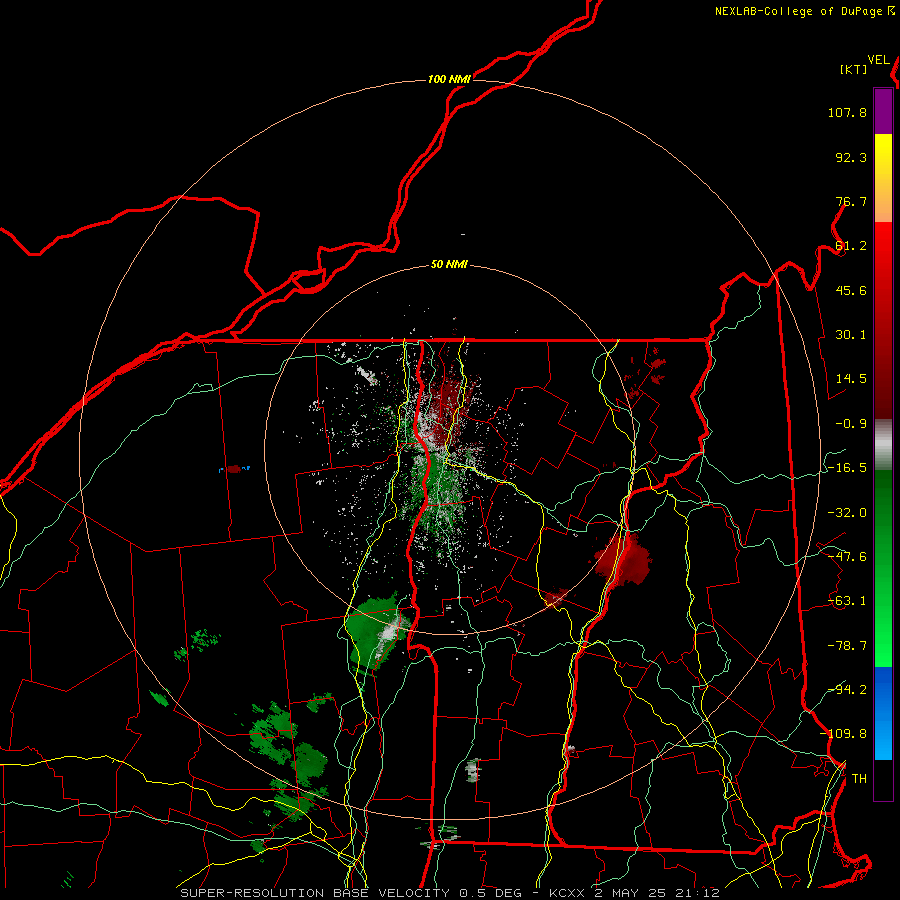Click the light blue segment of color bar

pyautogui.click(x=883, y=713)
